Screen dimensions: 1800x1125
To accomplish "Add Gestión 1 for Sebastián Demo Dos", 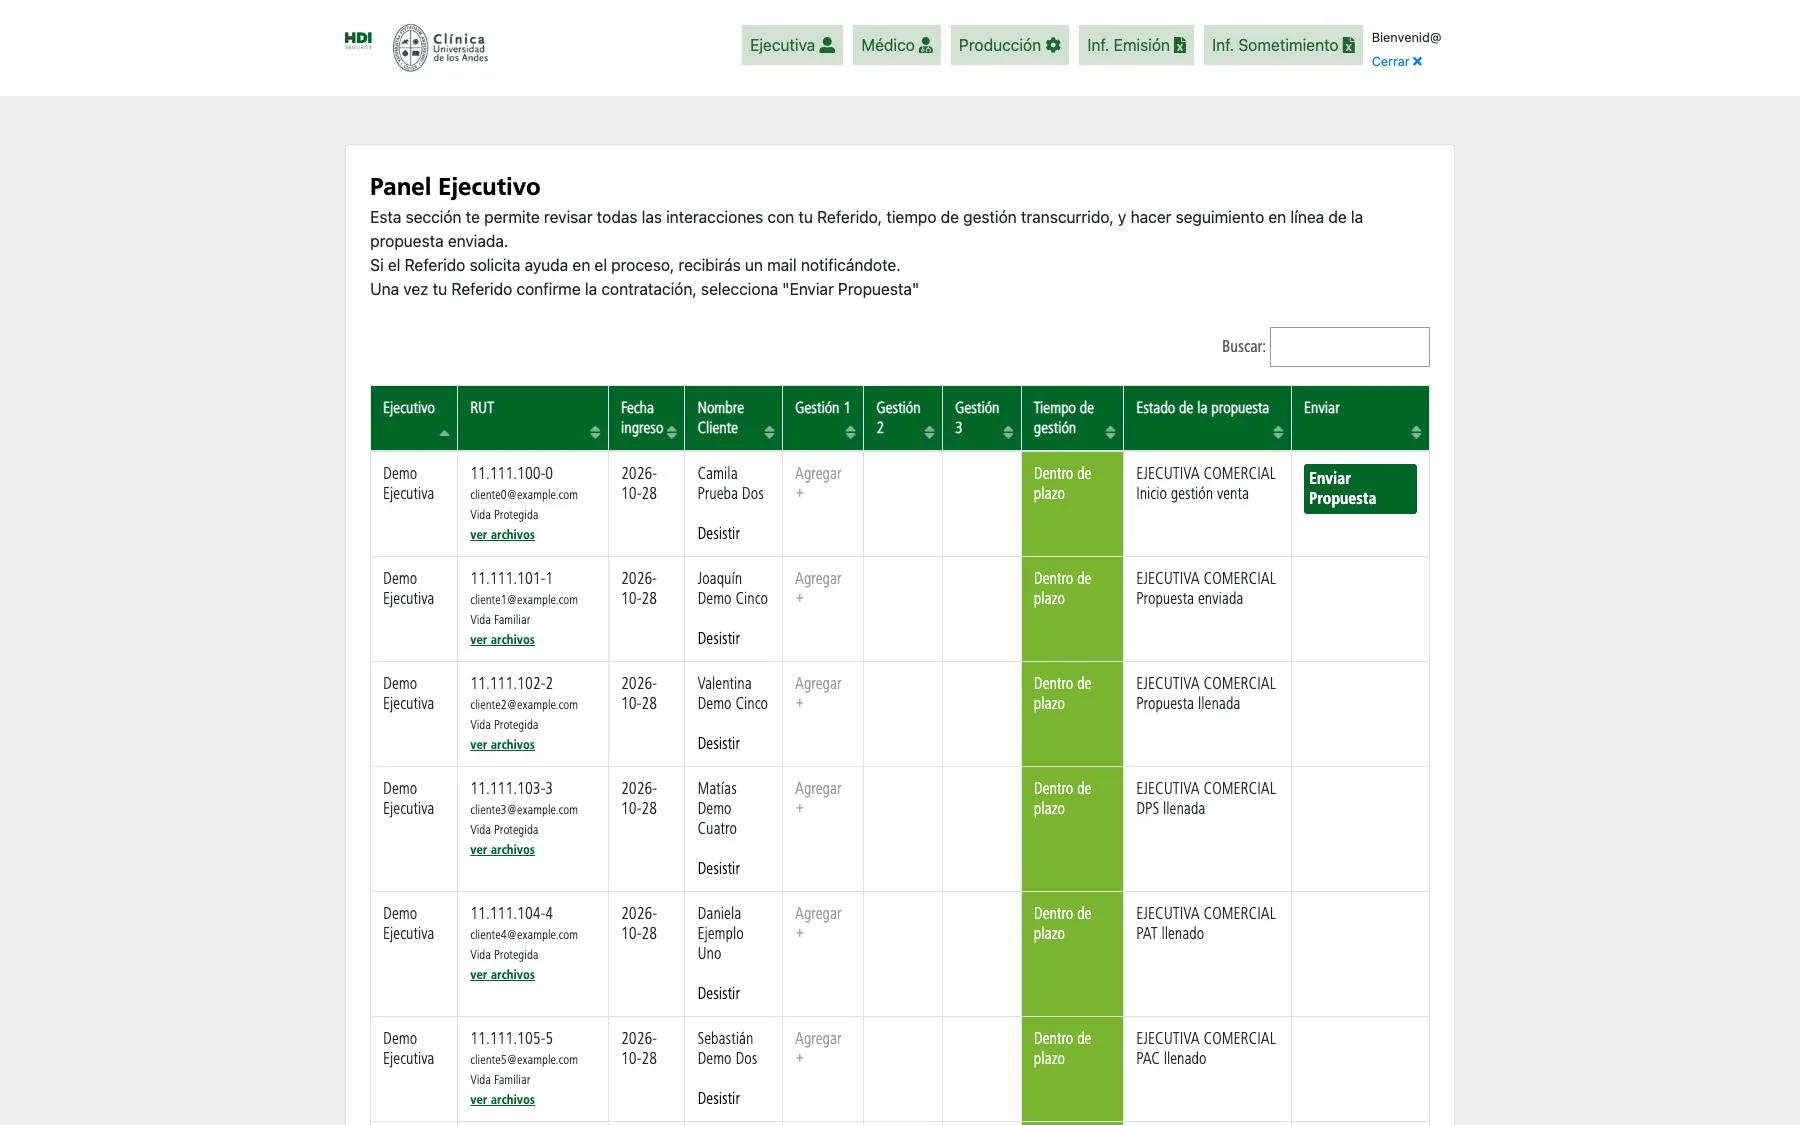I will pyautogui.click(x=818, y=1048).
